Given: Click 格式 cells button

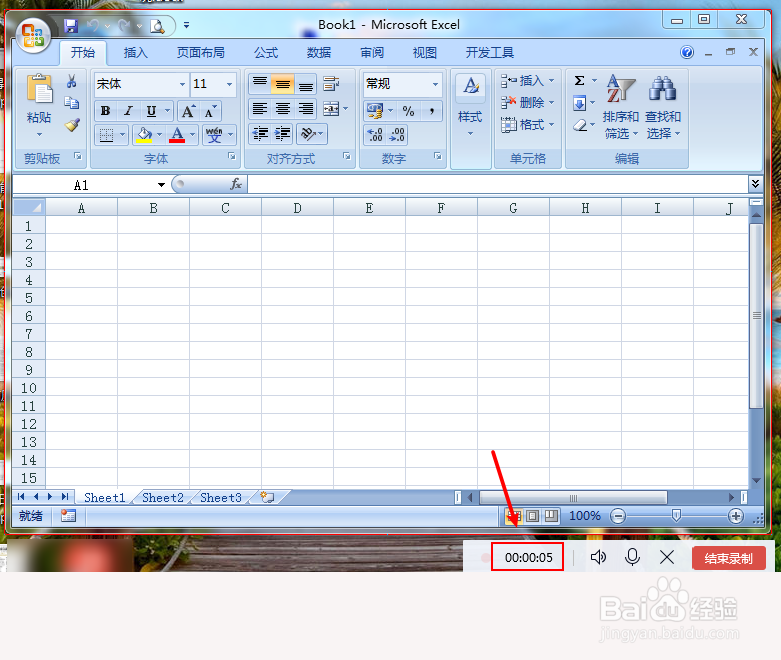Looking at the screenshot, I should pyautogui.click(x=528, y=125).
